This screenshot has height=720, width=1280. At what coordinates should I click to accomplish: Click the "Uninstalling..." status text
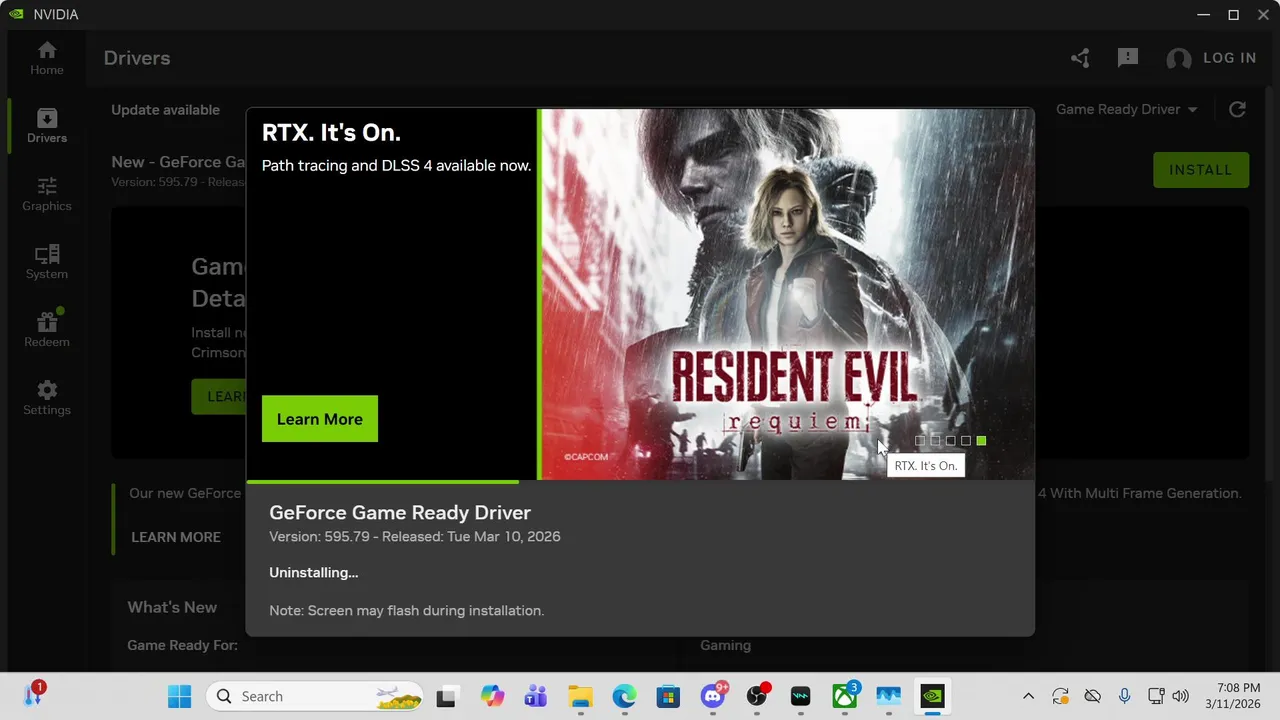(x=313, y=573)
